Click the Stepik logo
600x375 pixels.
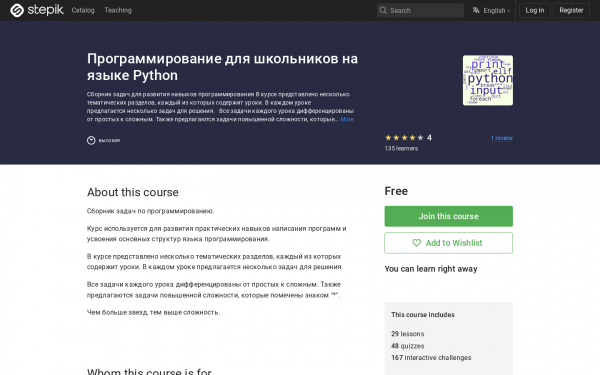coord(37,10)
